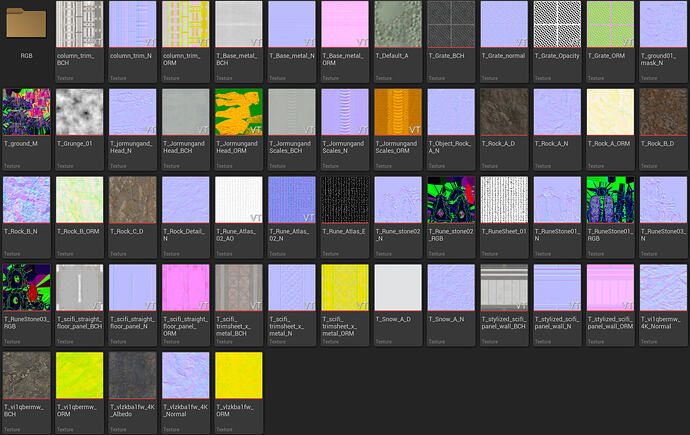Select the T_RuneStone03_RGB texture
Image resolution: width=690 pixels, height=435 pixels.
pos(26,288)
